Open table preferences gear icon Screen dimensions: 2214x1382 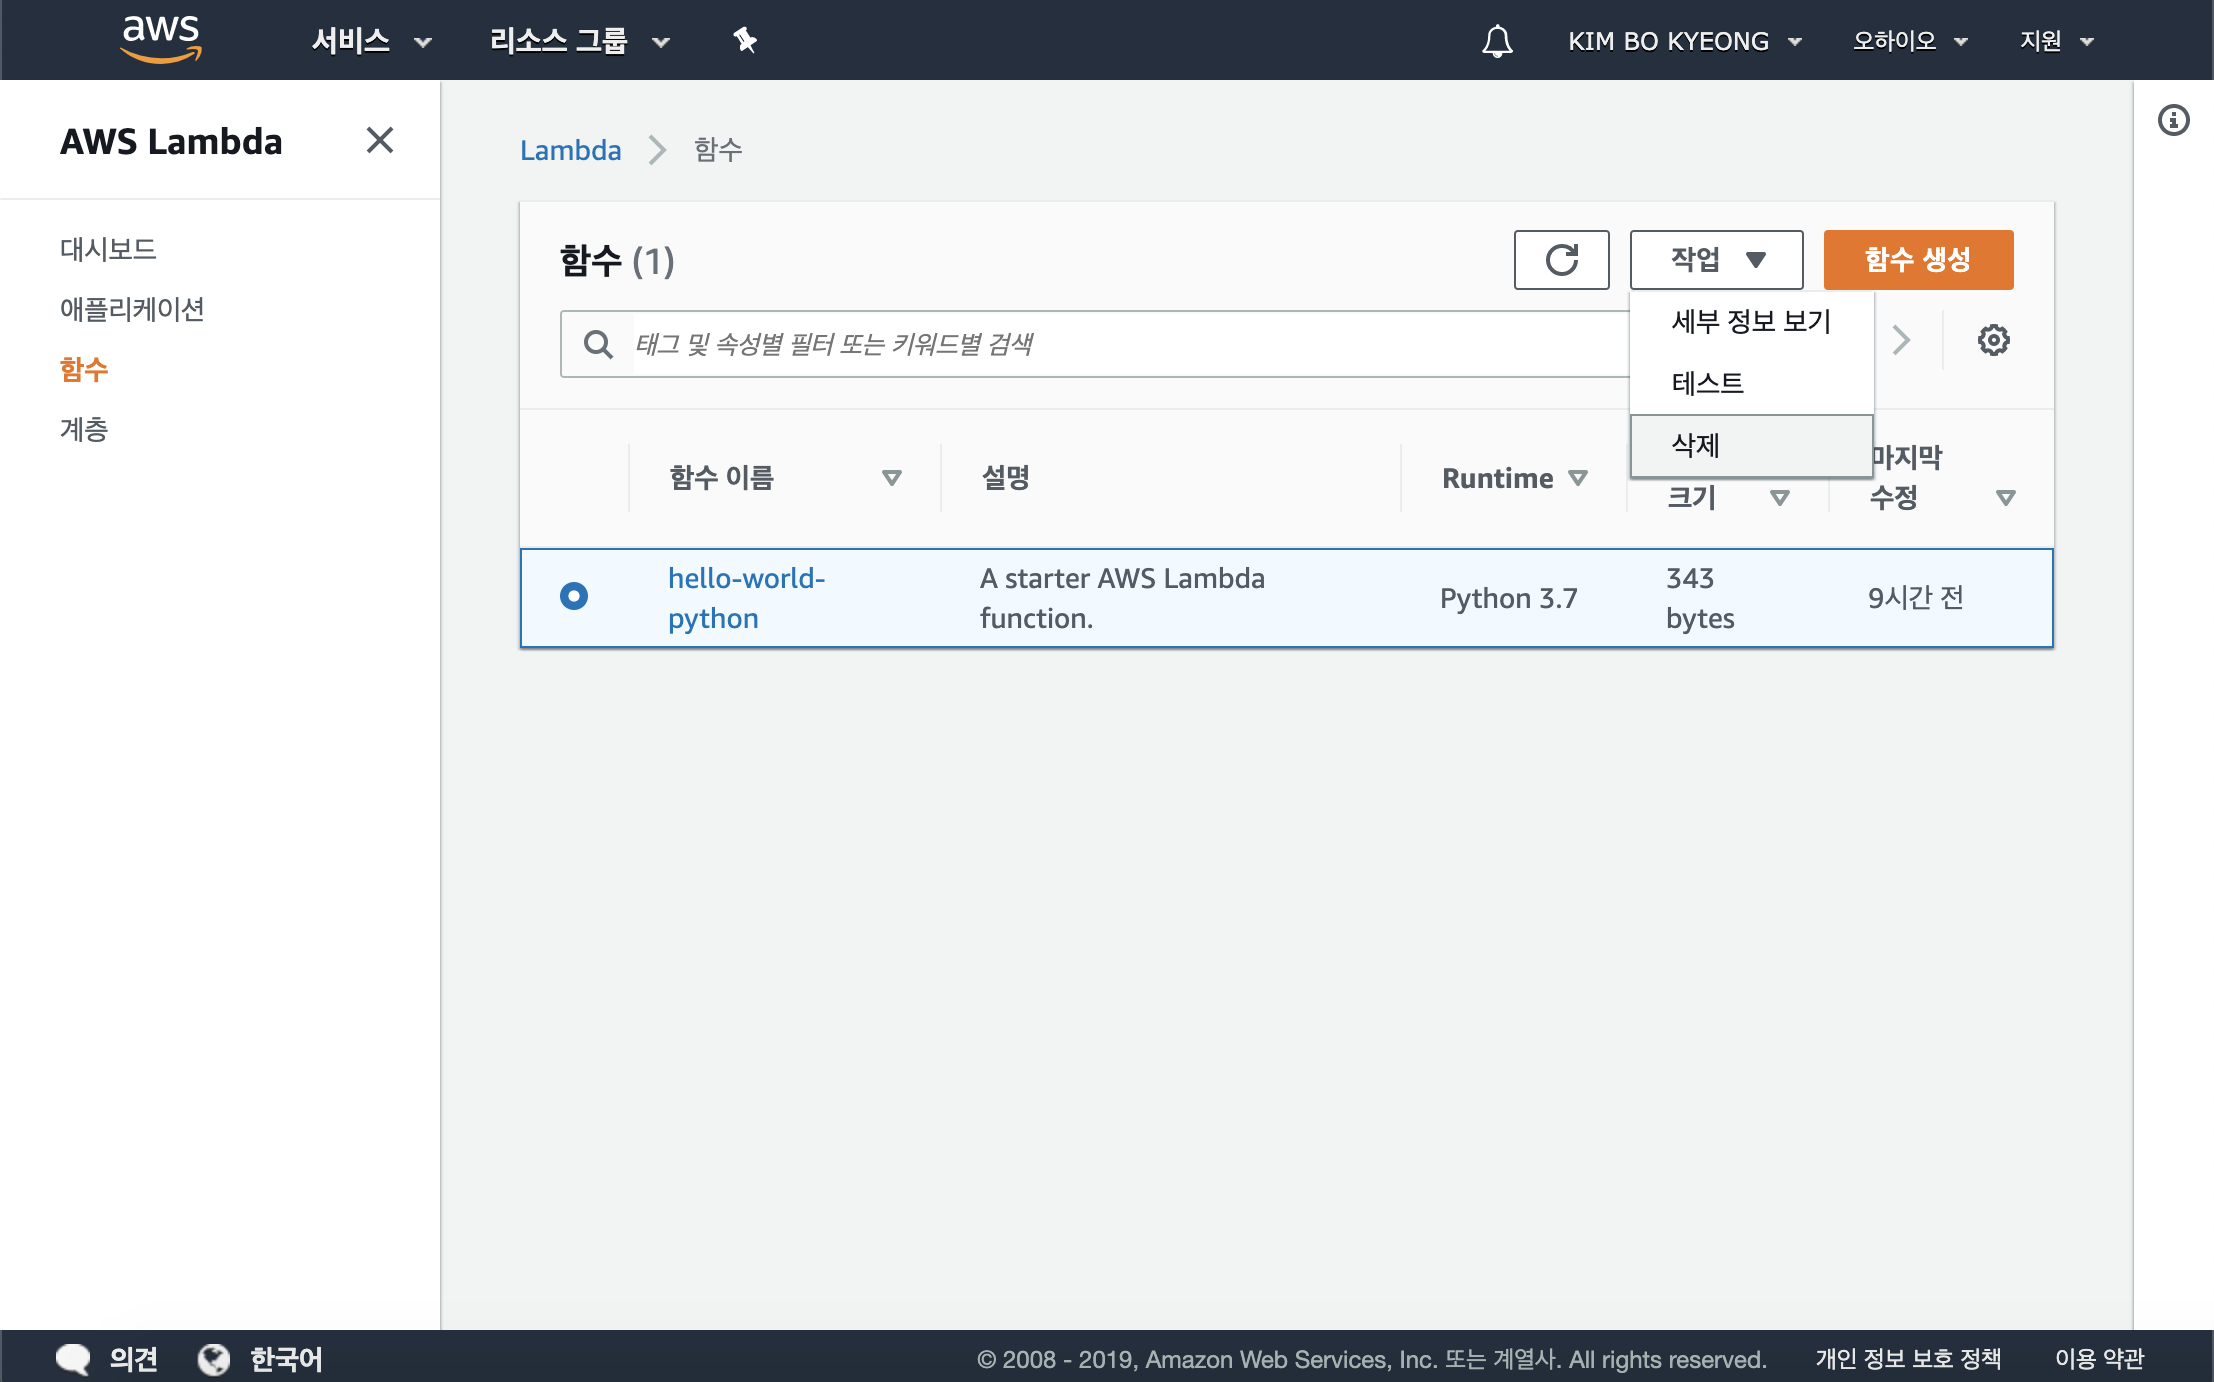[x=1993, y=340]
